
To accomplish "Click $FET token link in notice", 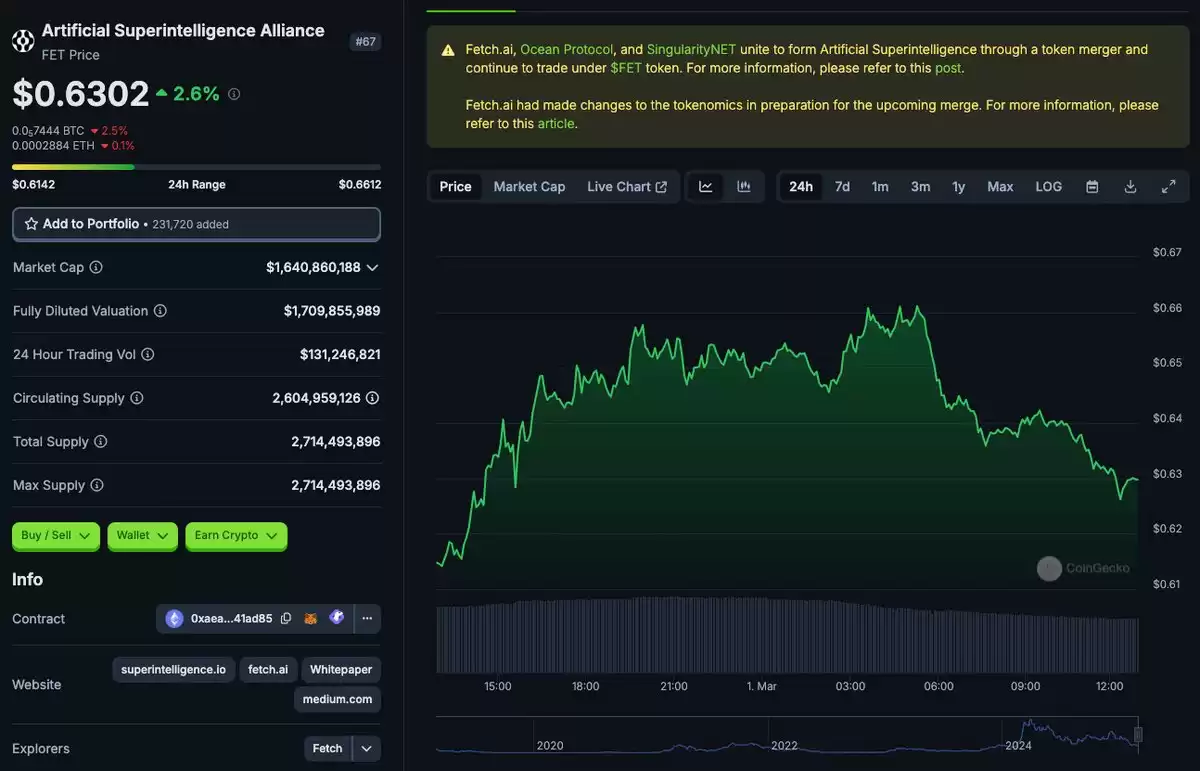I will click(626, 68).
